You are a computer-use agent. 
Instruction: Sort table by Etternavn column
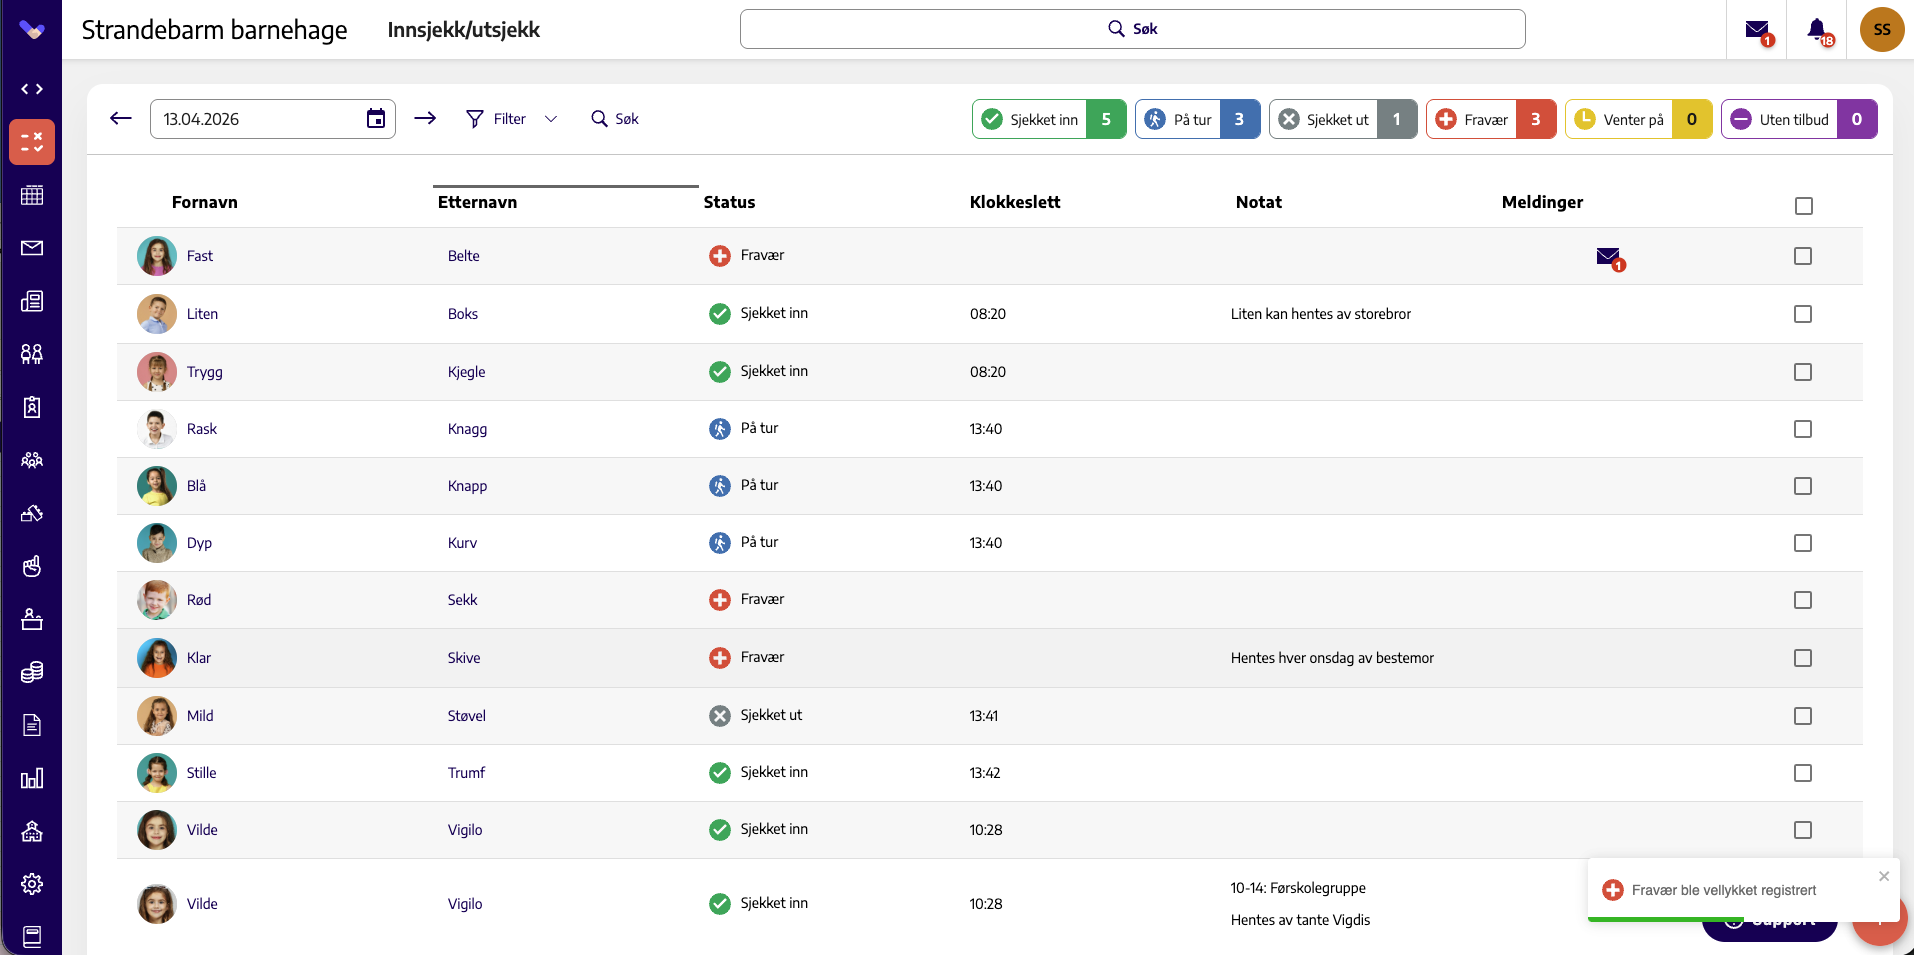pyautogui.click(x=477, y=202)
